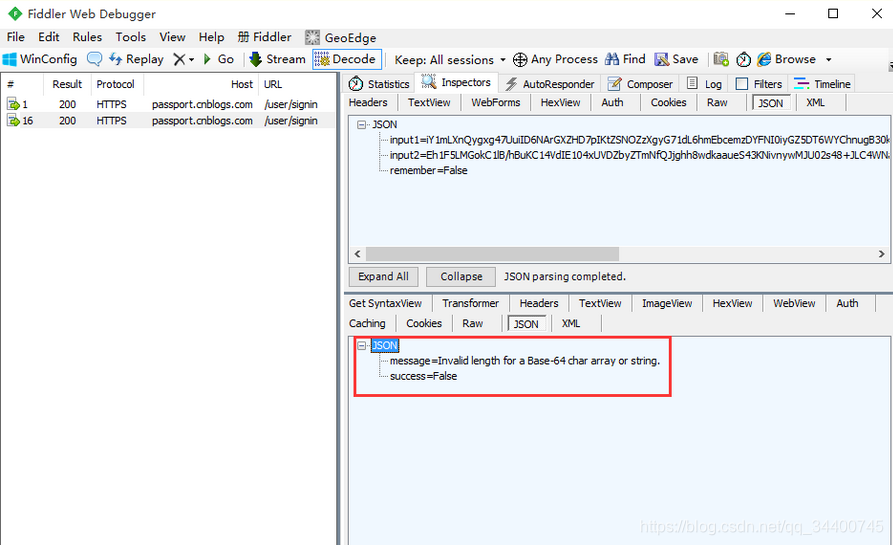893x545 pixels.
Task: Switch to the Composer tab
Action: (640, 84)
